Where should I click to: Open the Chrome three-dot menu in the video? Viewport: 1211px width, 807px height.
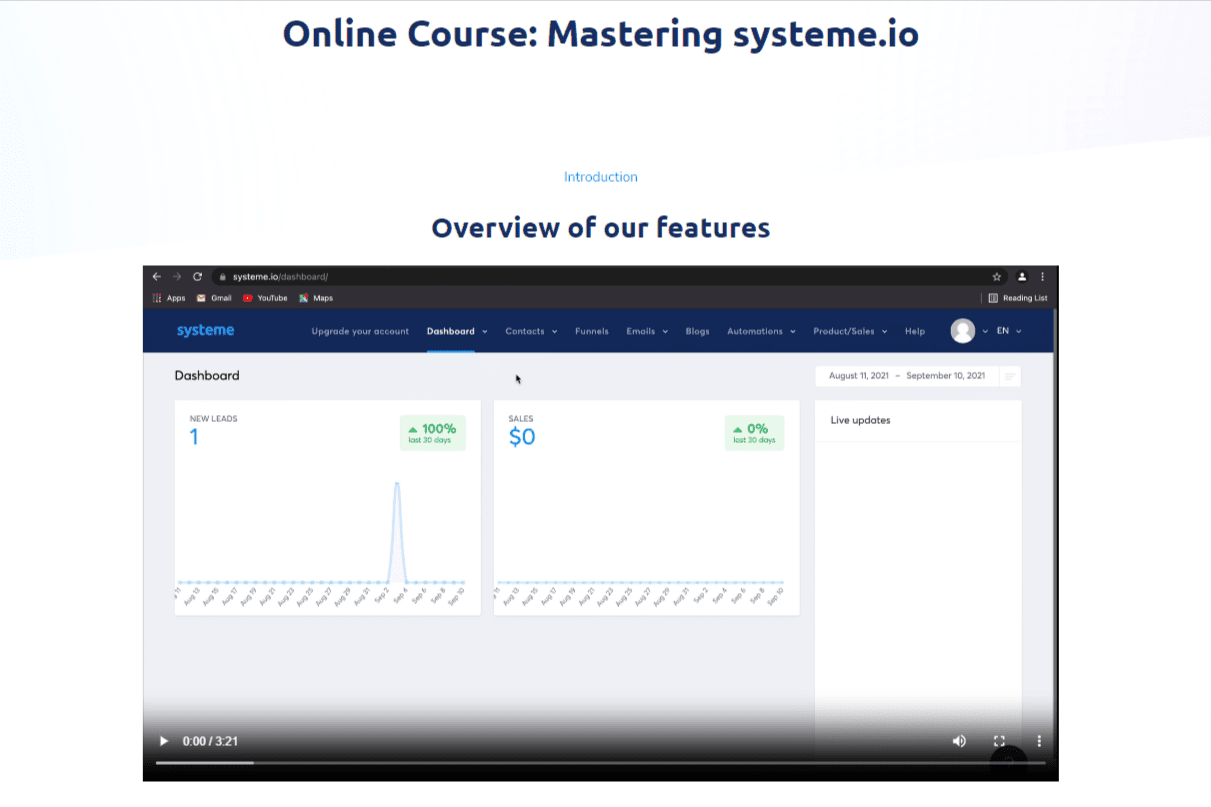(x=1043, y=276)
